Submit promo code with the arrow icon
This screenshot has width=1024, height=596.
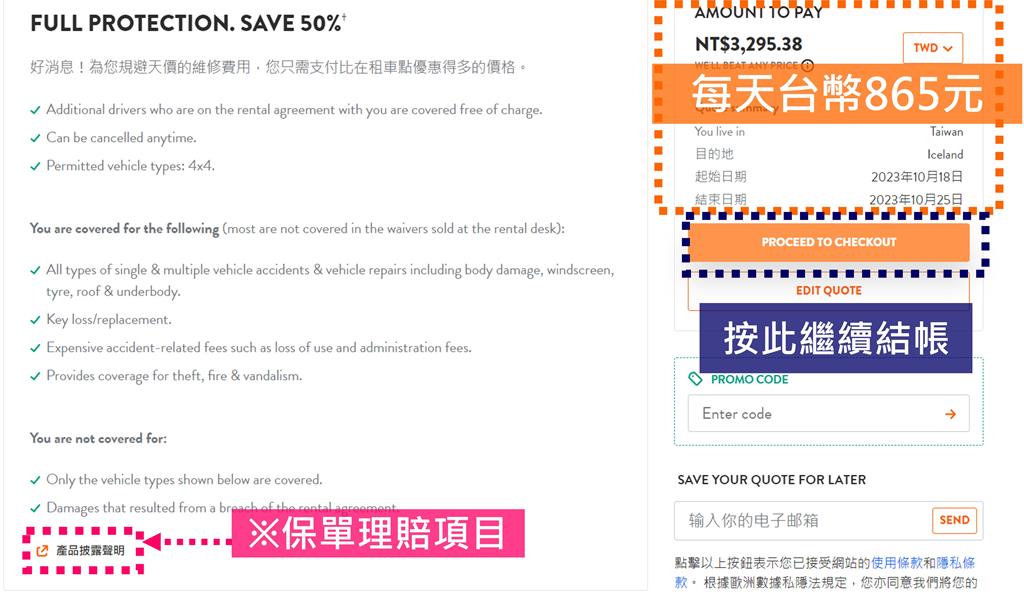coord(950,414)
